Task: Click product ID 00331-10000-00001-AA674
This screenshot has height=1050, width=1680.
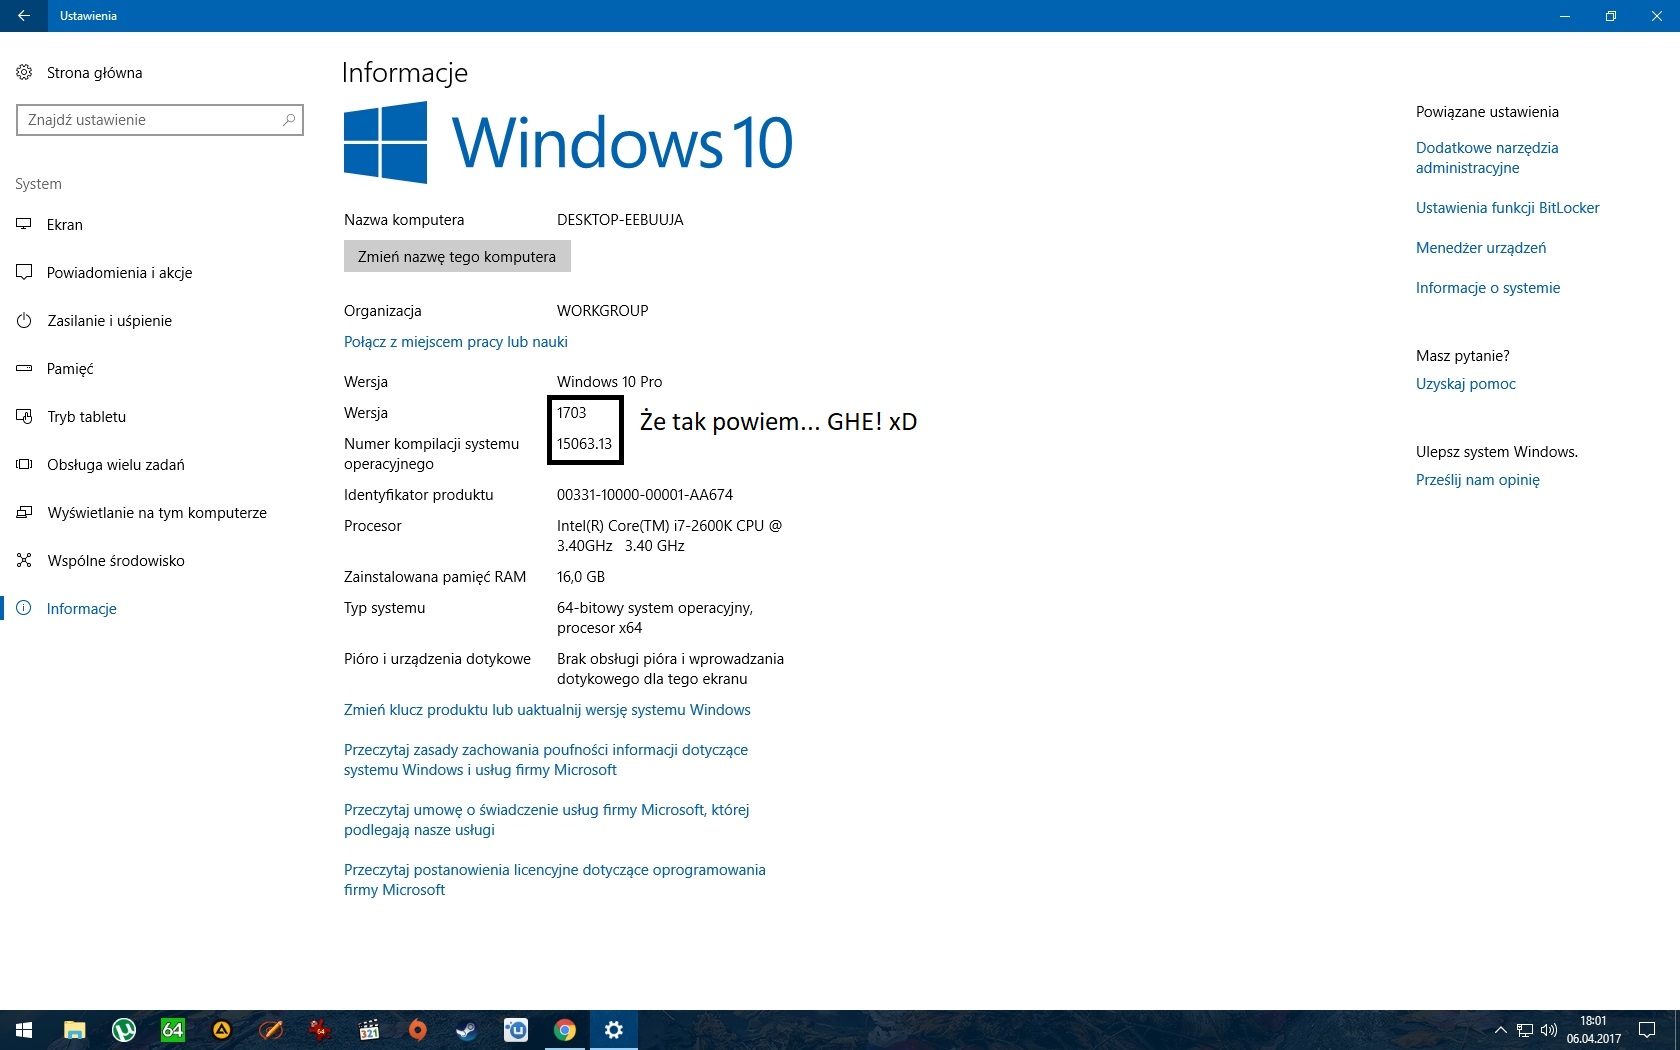Action: pyautogui.click(x=645, y=495)
